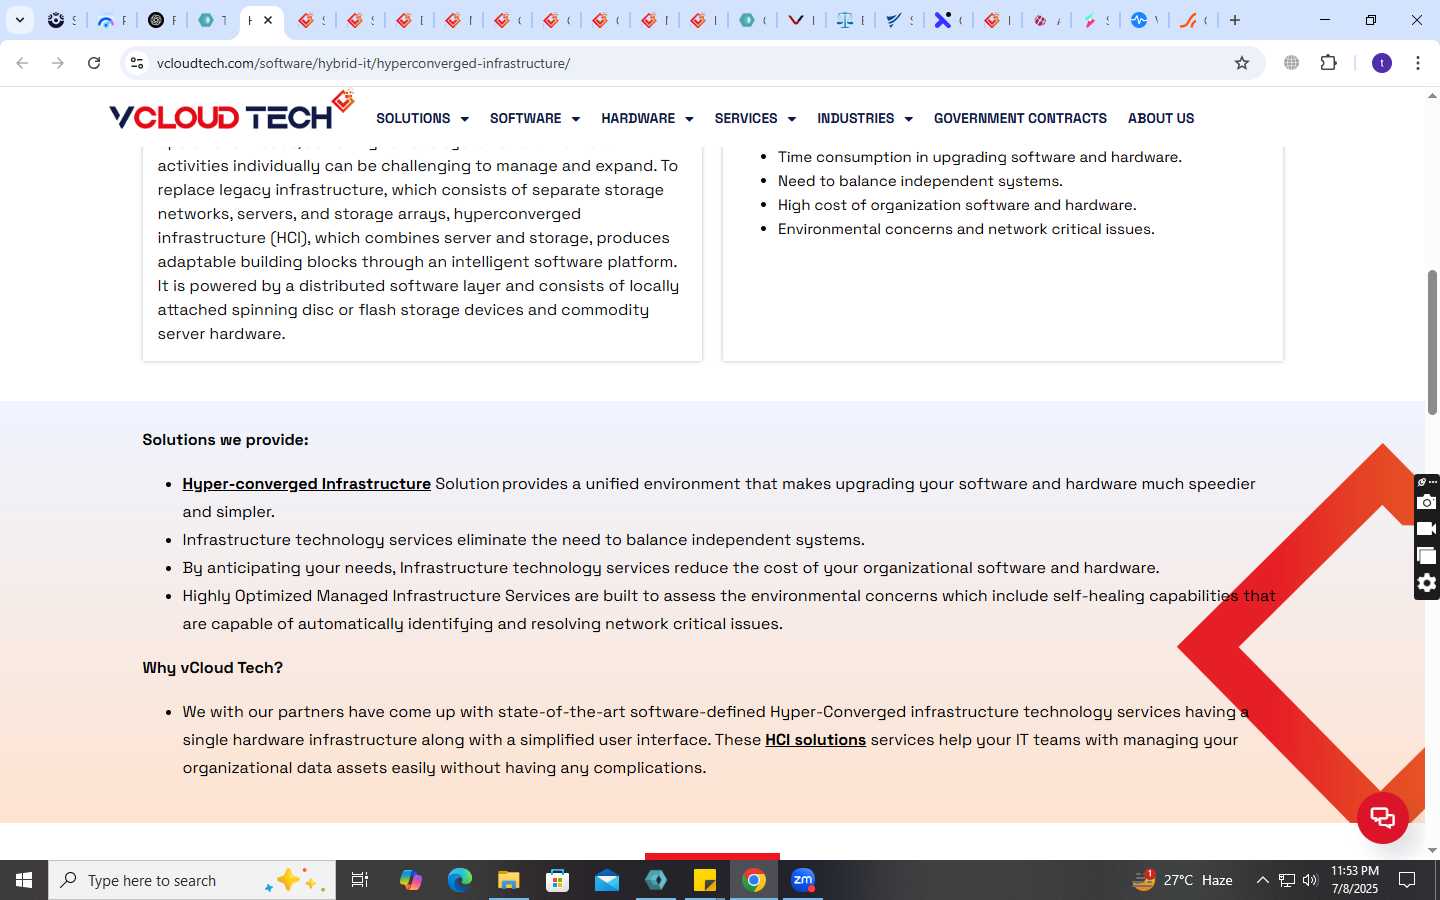
Task: Open the HCI solutions link
Action: (x=815, y=740)
